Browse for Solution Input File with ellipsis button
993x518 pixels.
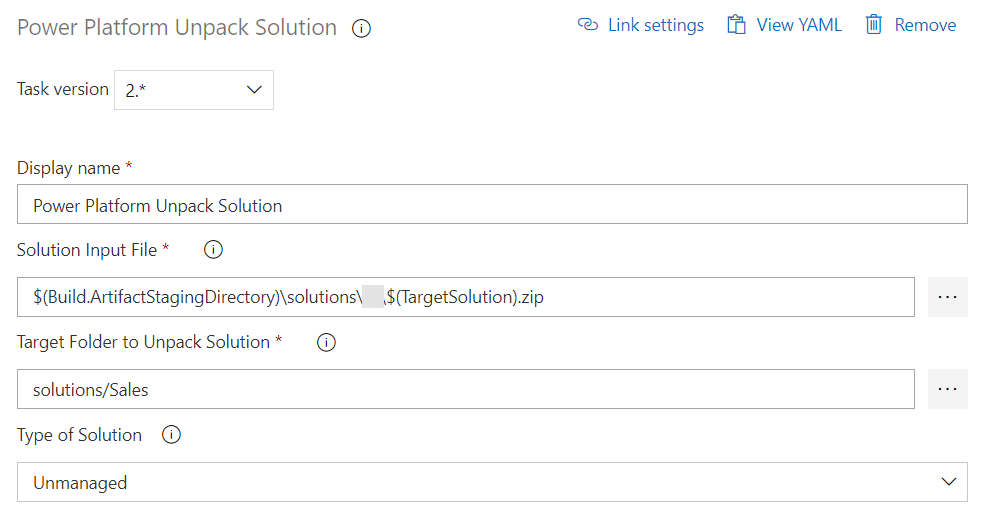tap(947, 297)
